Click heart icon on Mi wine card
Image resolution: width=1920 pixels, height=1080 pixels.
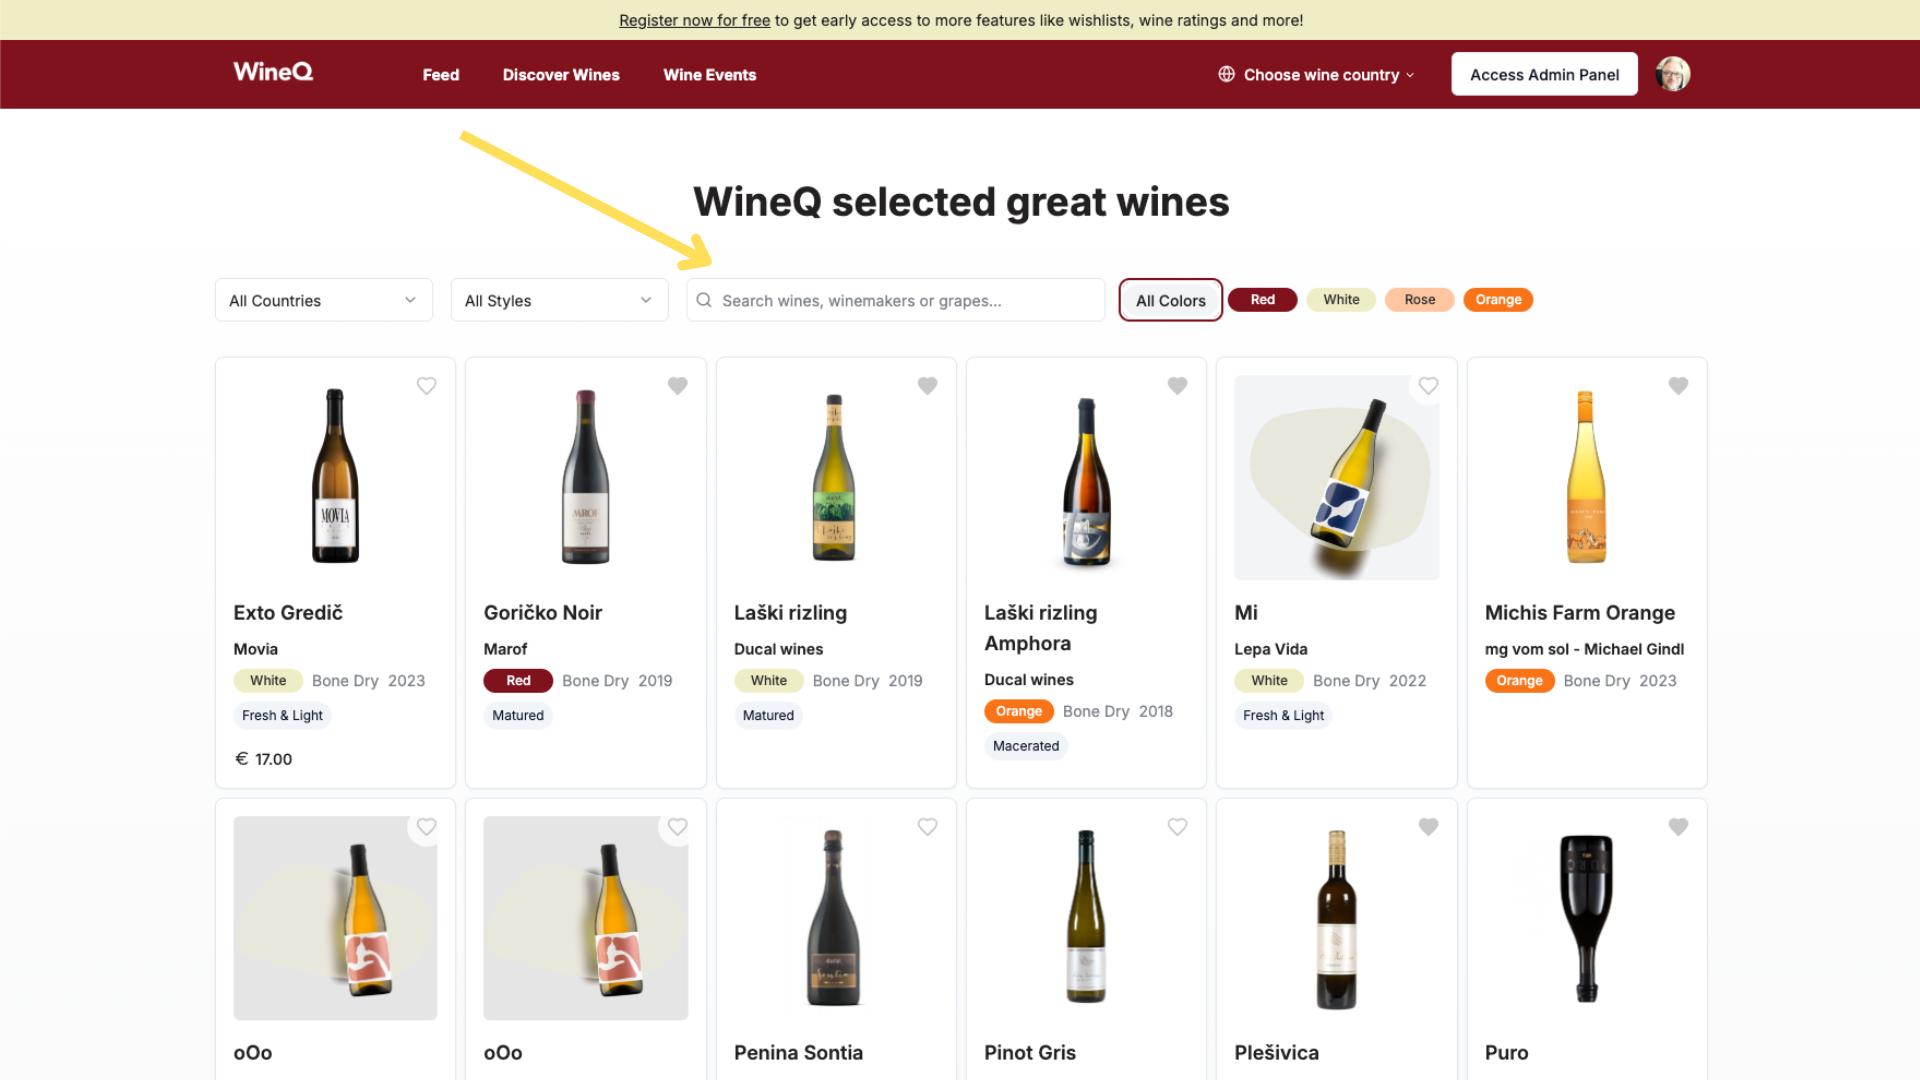1428,386
